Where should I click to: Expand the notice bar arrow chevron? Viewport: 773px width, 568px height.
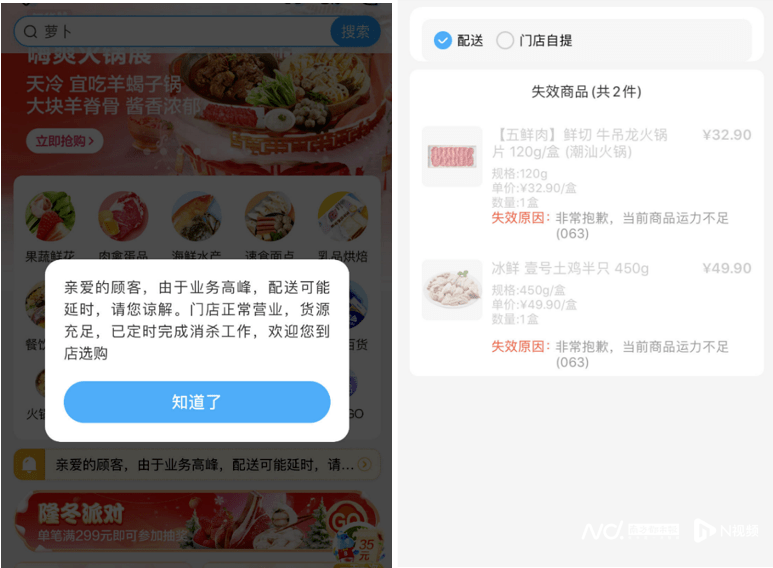[365, 464]
